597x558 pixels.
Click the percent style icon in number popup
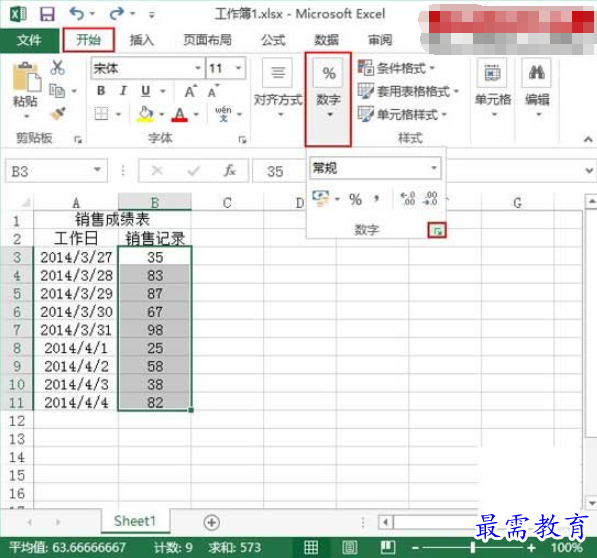355,199
